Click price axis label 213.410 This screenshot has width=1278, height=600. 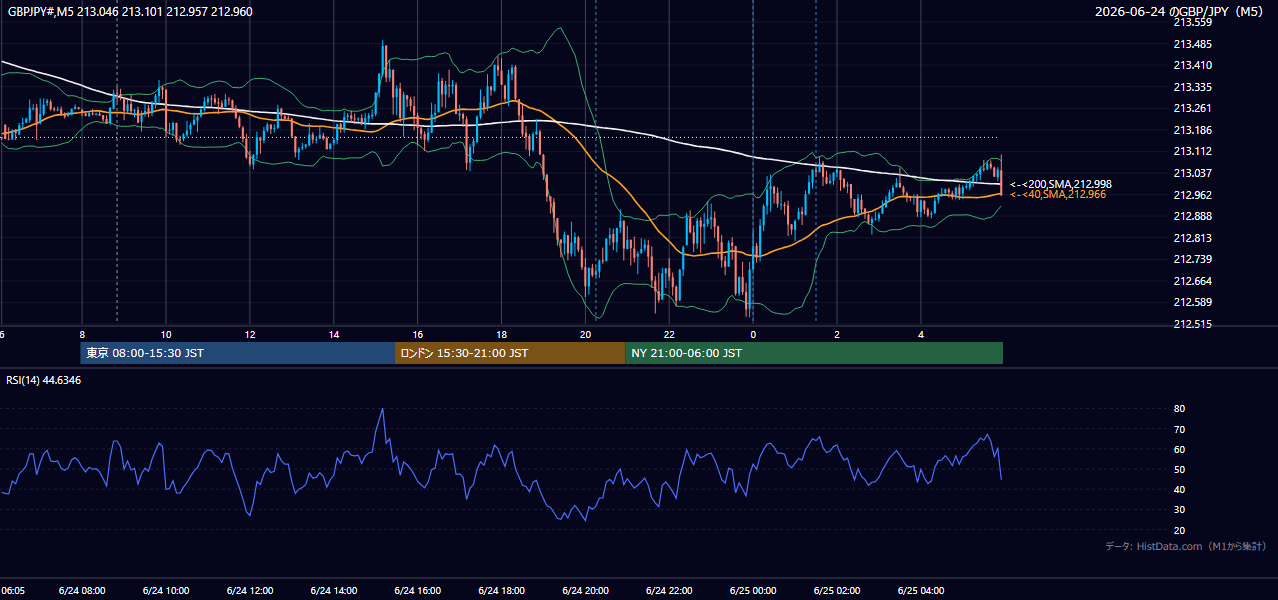pos(1192,66)
